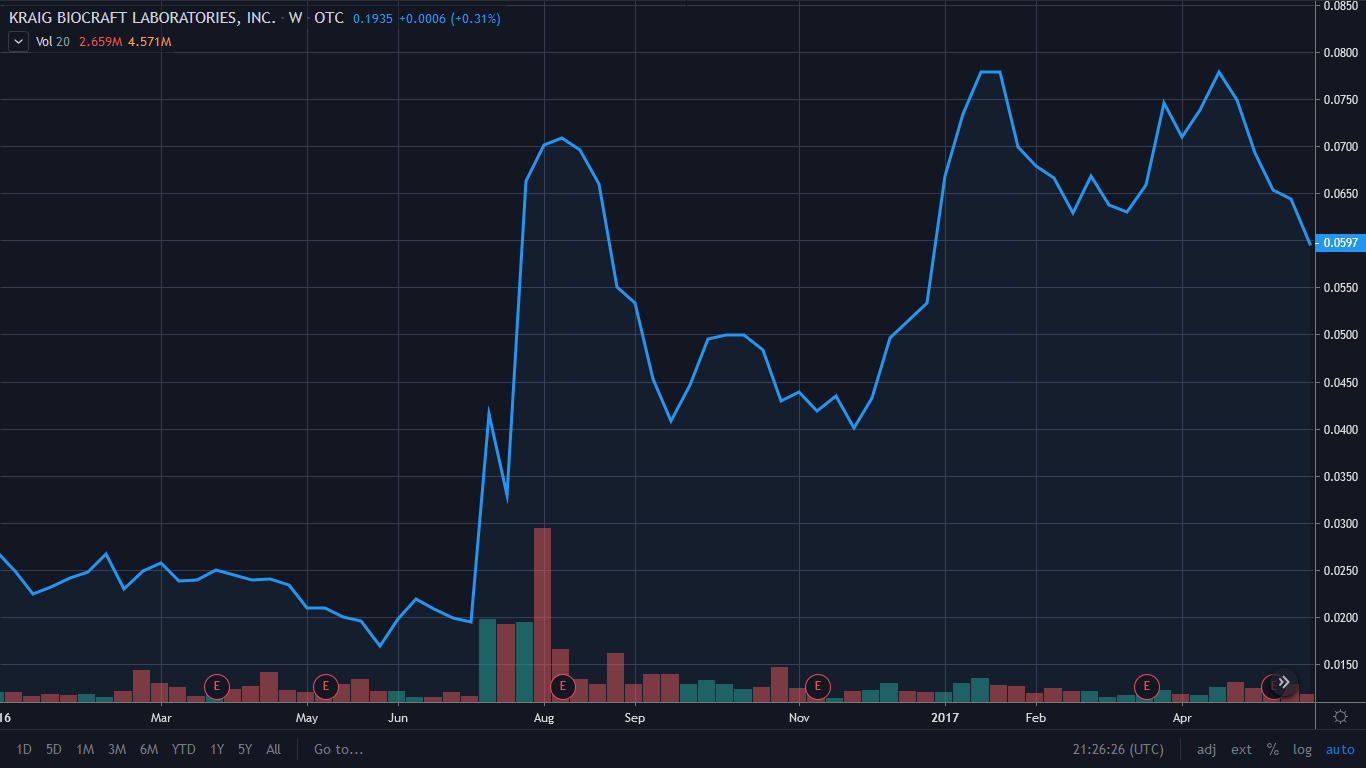Screen dimensions: 1366x768
Task: Click the 0.0597 current price label
Action: point(1340,242)
